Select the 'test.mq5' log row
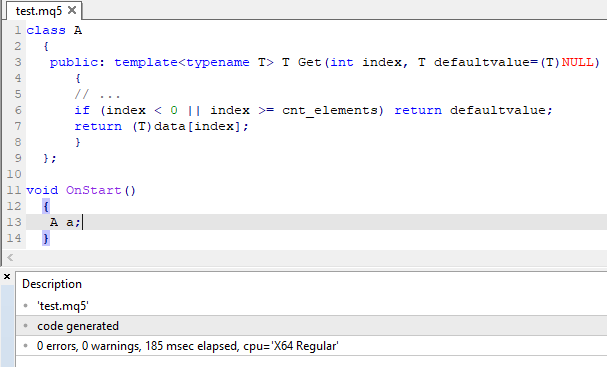The width and height of the screenshot is (607, 367). point(311,306)
